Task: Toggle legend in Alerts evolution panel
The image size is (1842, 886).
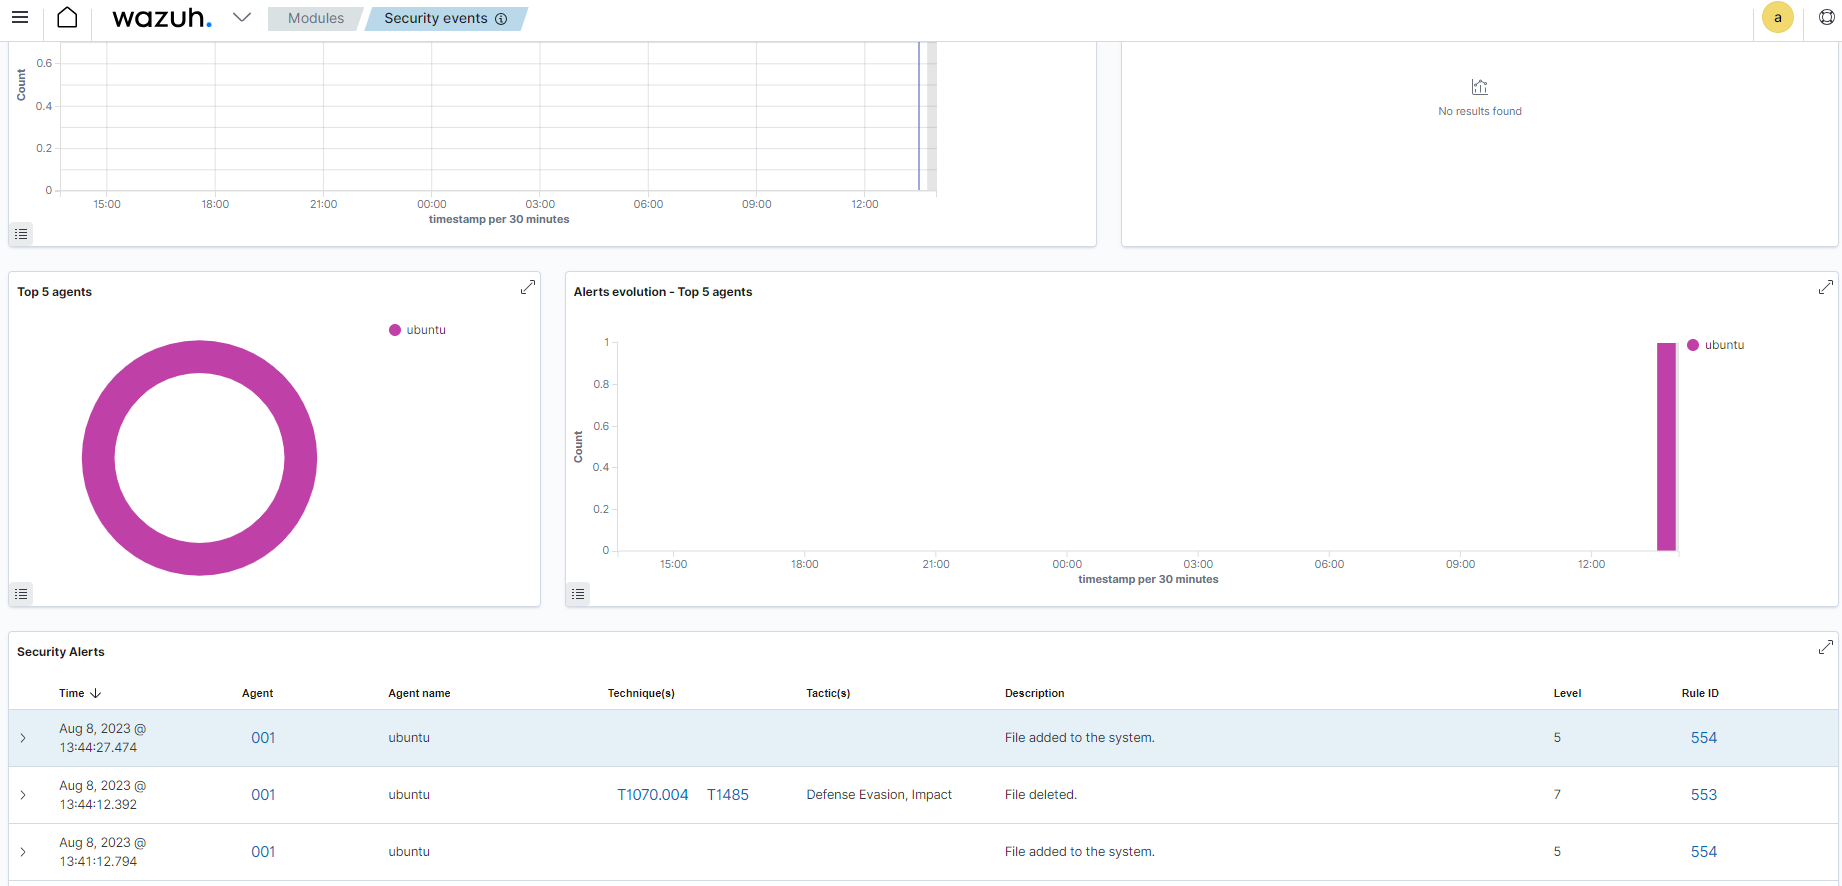Action: click(x=578, y=594)
